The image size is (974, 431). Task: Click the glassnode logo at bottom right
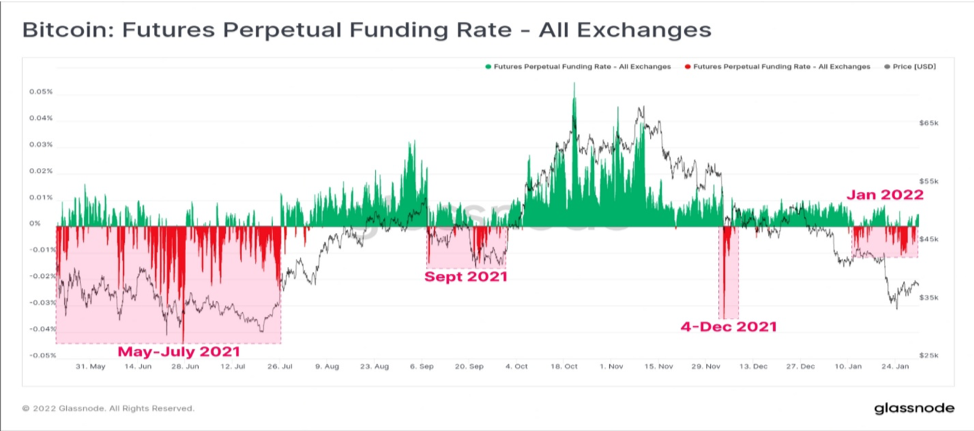[x=914, y=409]
